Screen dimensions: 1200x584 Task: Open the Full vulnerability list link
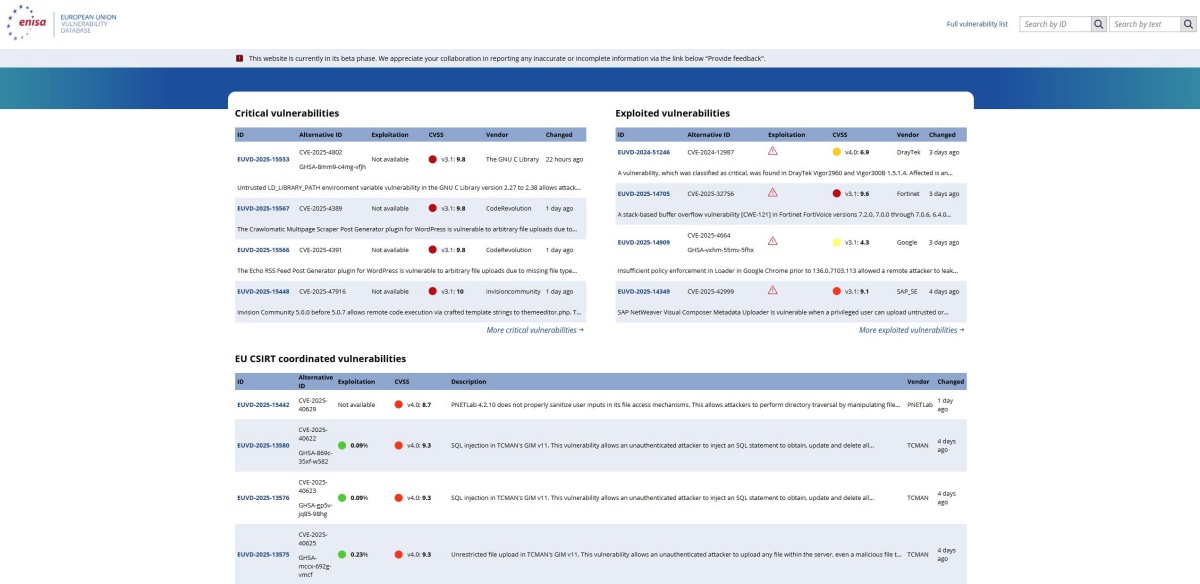977,24
